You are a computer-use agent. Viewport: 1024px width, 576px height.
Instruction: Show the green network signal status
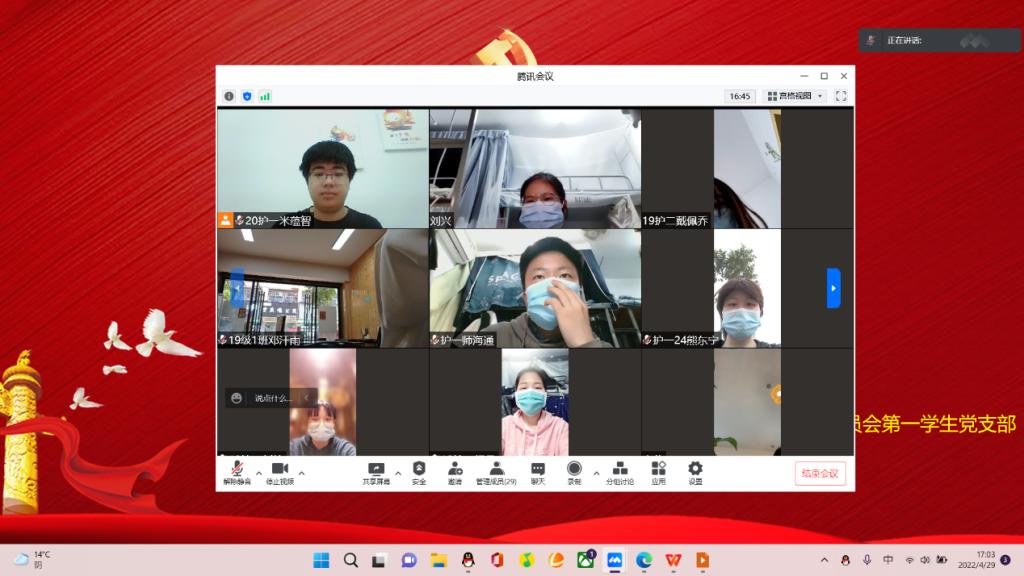click(x=265, y=96)
